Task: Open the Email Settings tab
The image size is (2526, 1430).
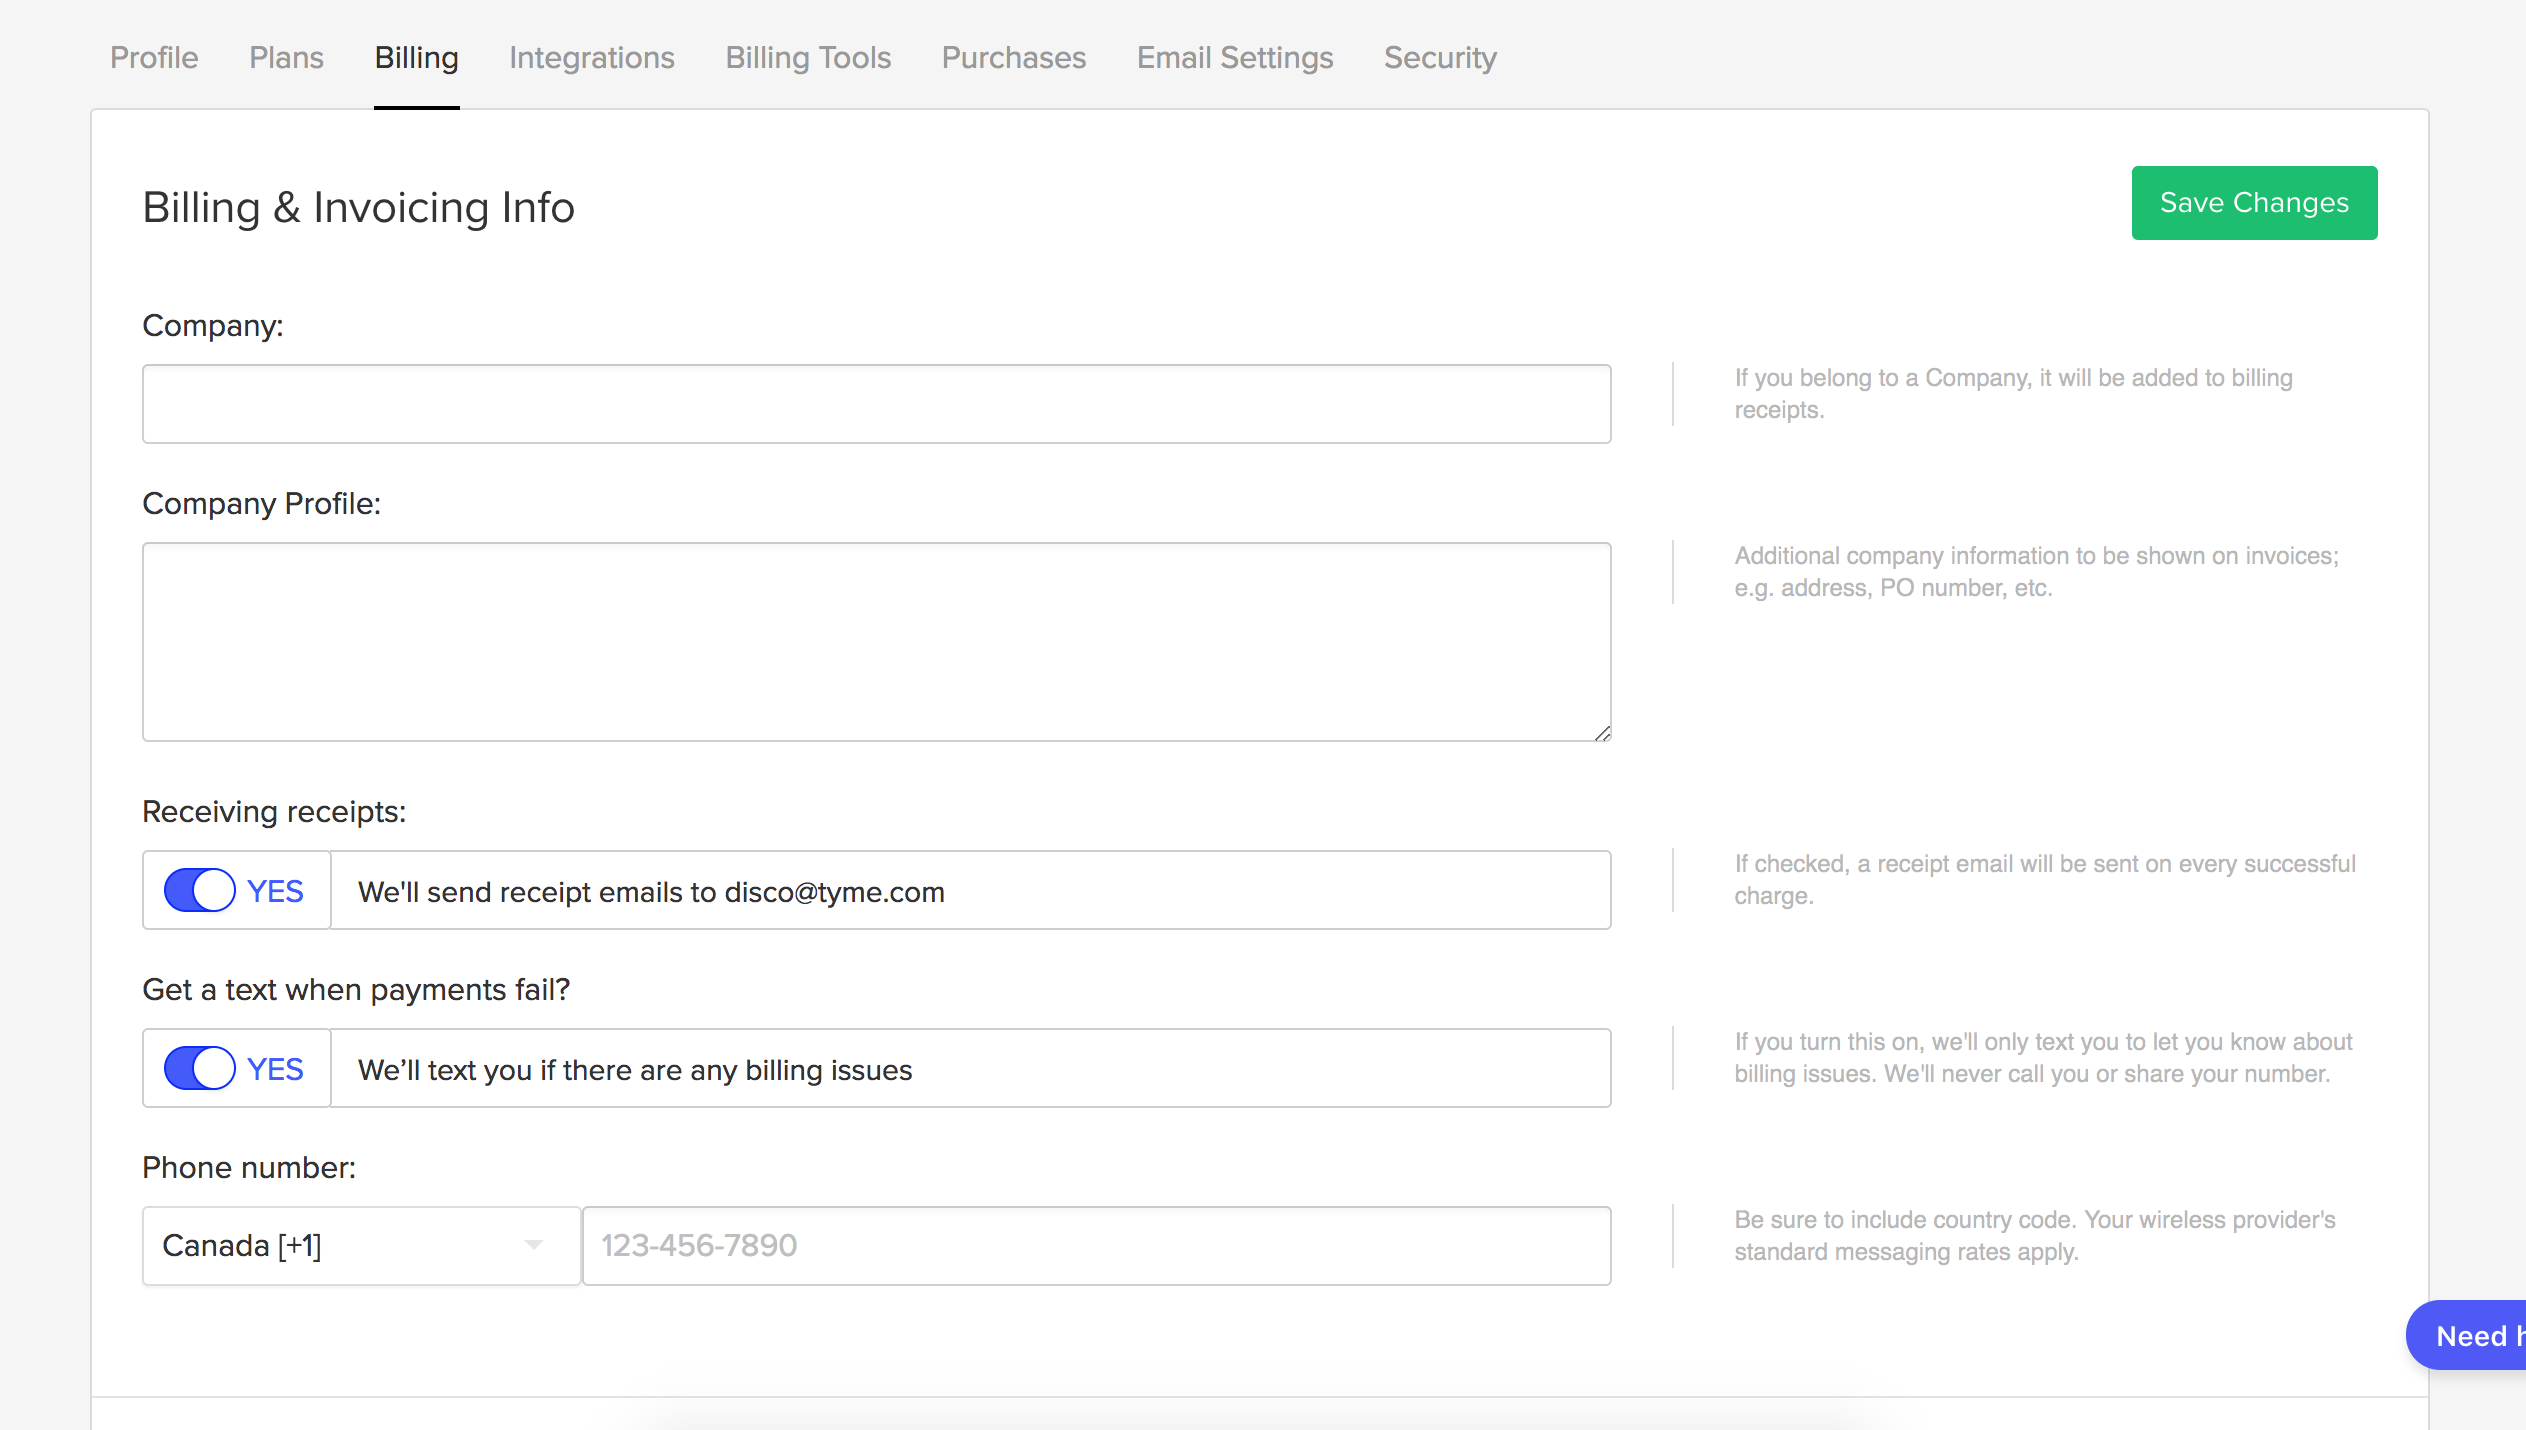Action: point(1235,58)
